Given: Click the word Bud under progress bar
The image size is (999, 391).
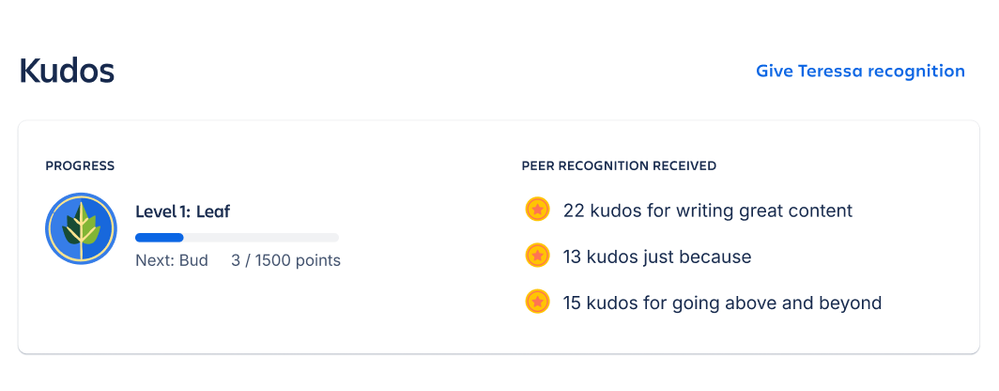Looking at the screenshot, I should pos(193,260).
